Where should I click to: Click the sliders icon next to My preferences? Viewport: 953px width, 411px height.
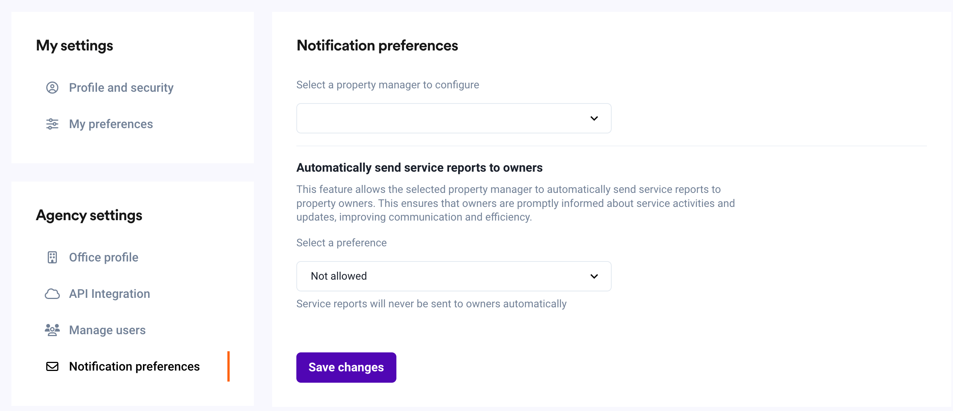click(52, 124)
